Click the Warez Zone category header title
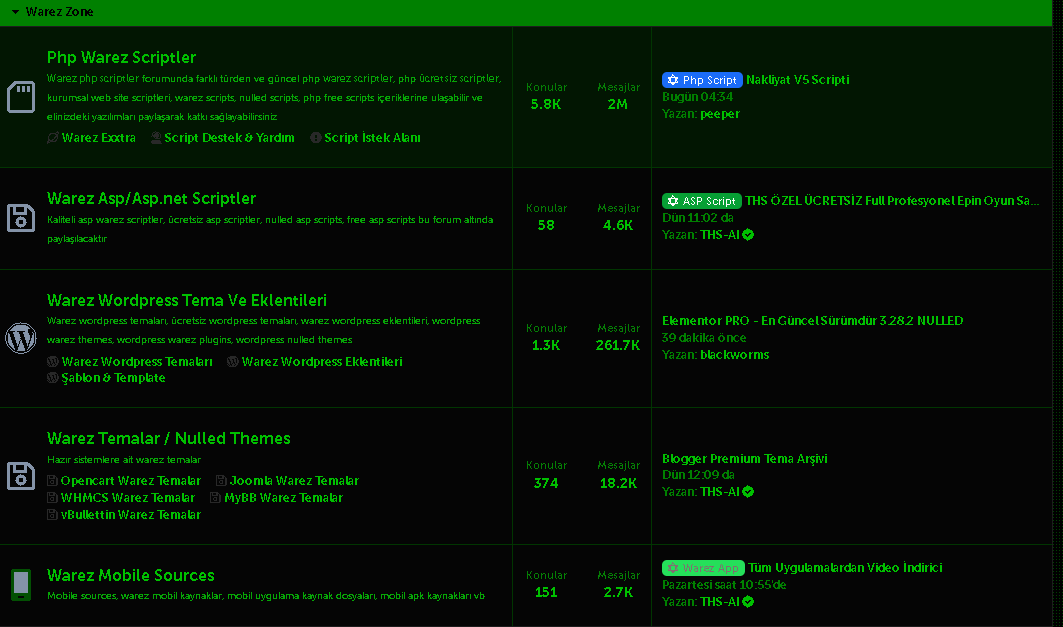Image resolution: width=1063 pixels, height=627 pixels. tap(60, 12)
